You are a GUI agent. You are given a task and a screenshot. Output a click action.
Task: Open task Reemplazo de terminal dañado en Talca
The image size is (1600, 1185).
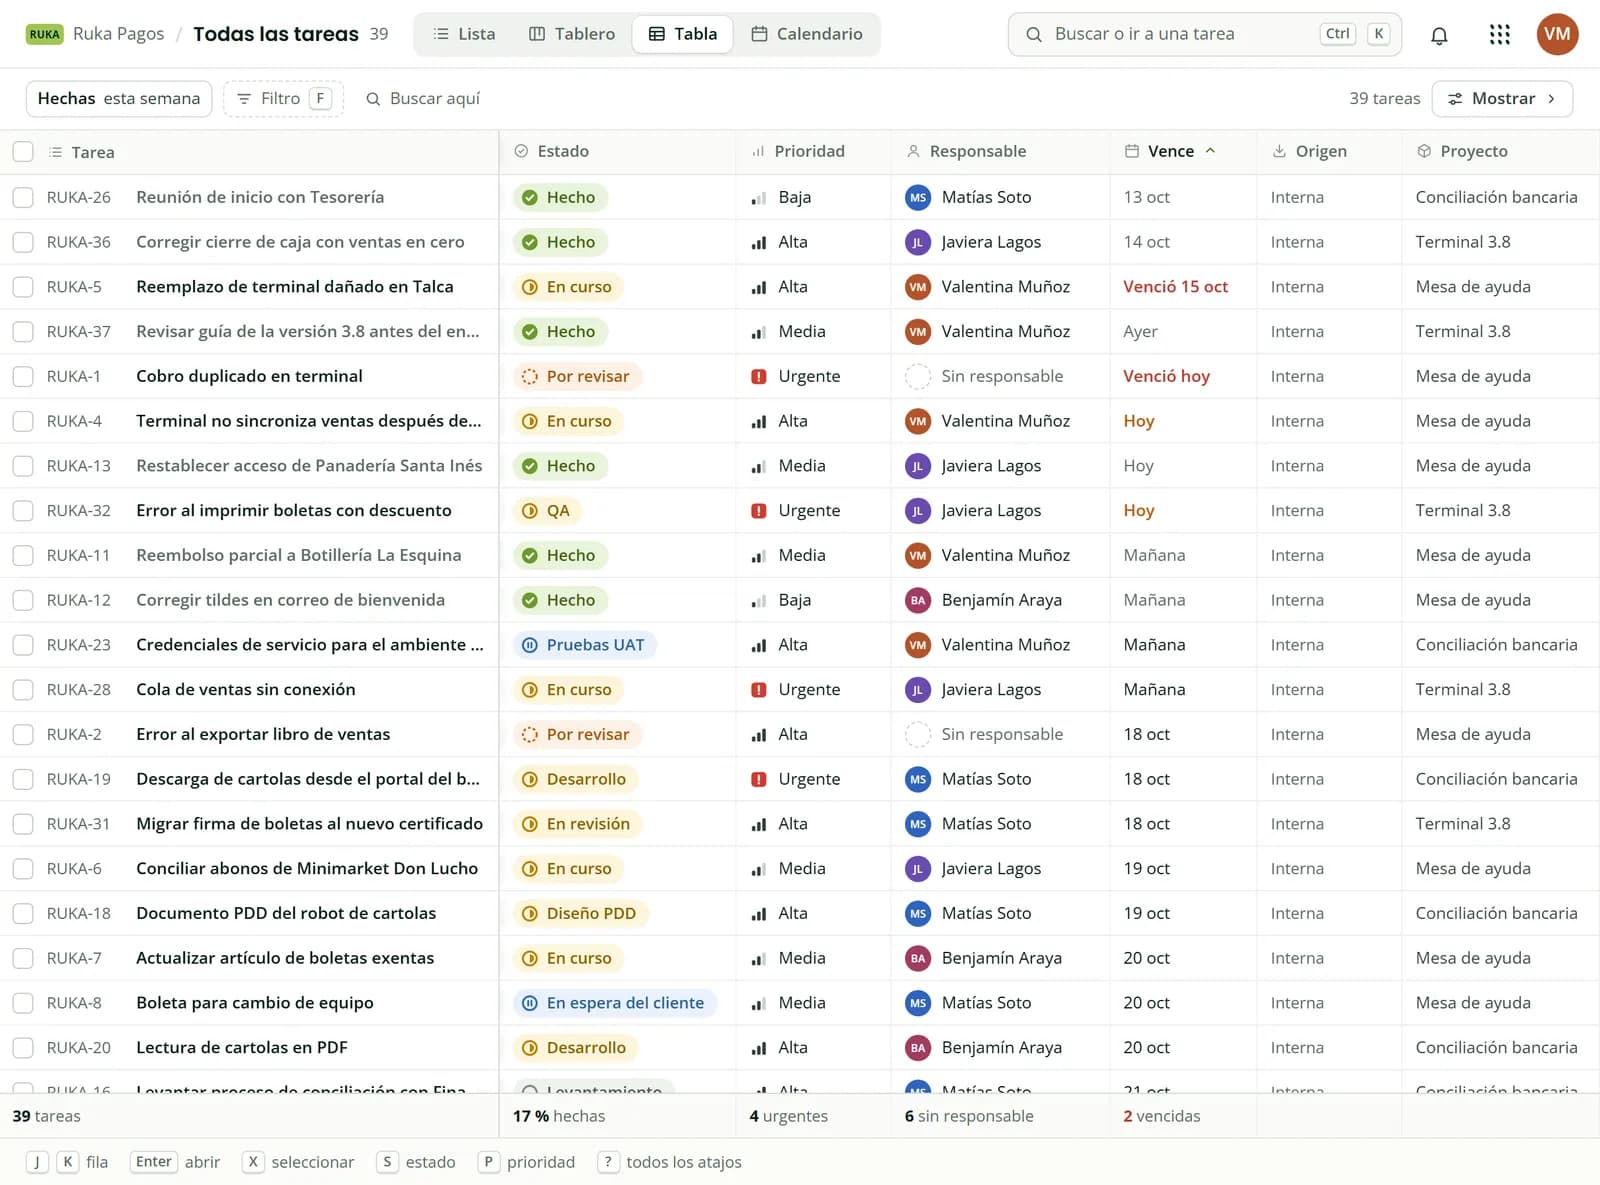(295, 287)
